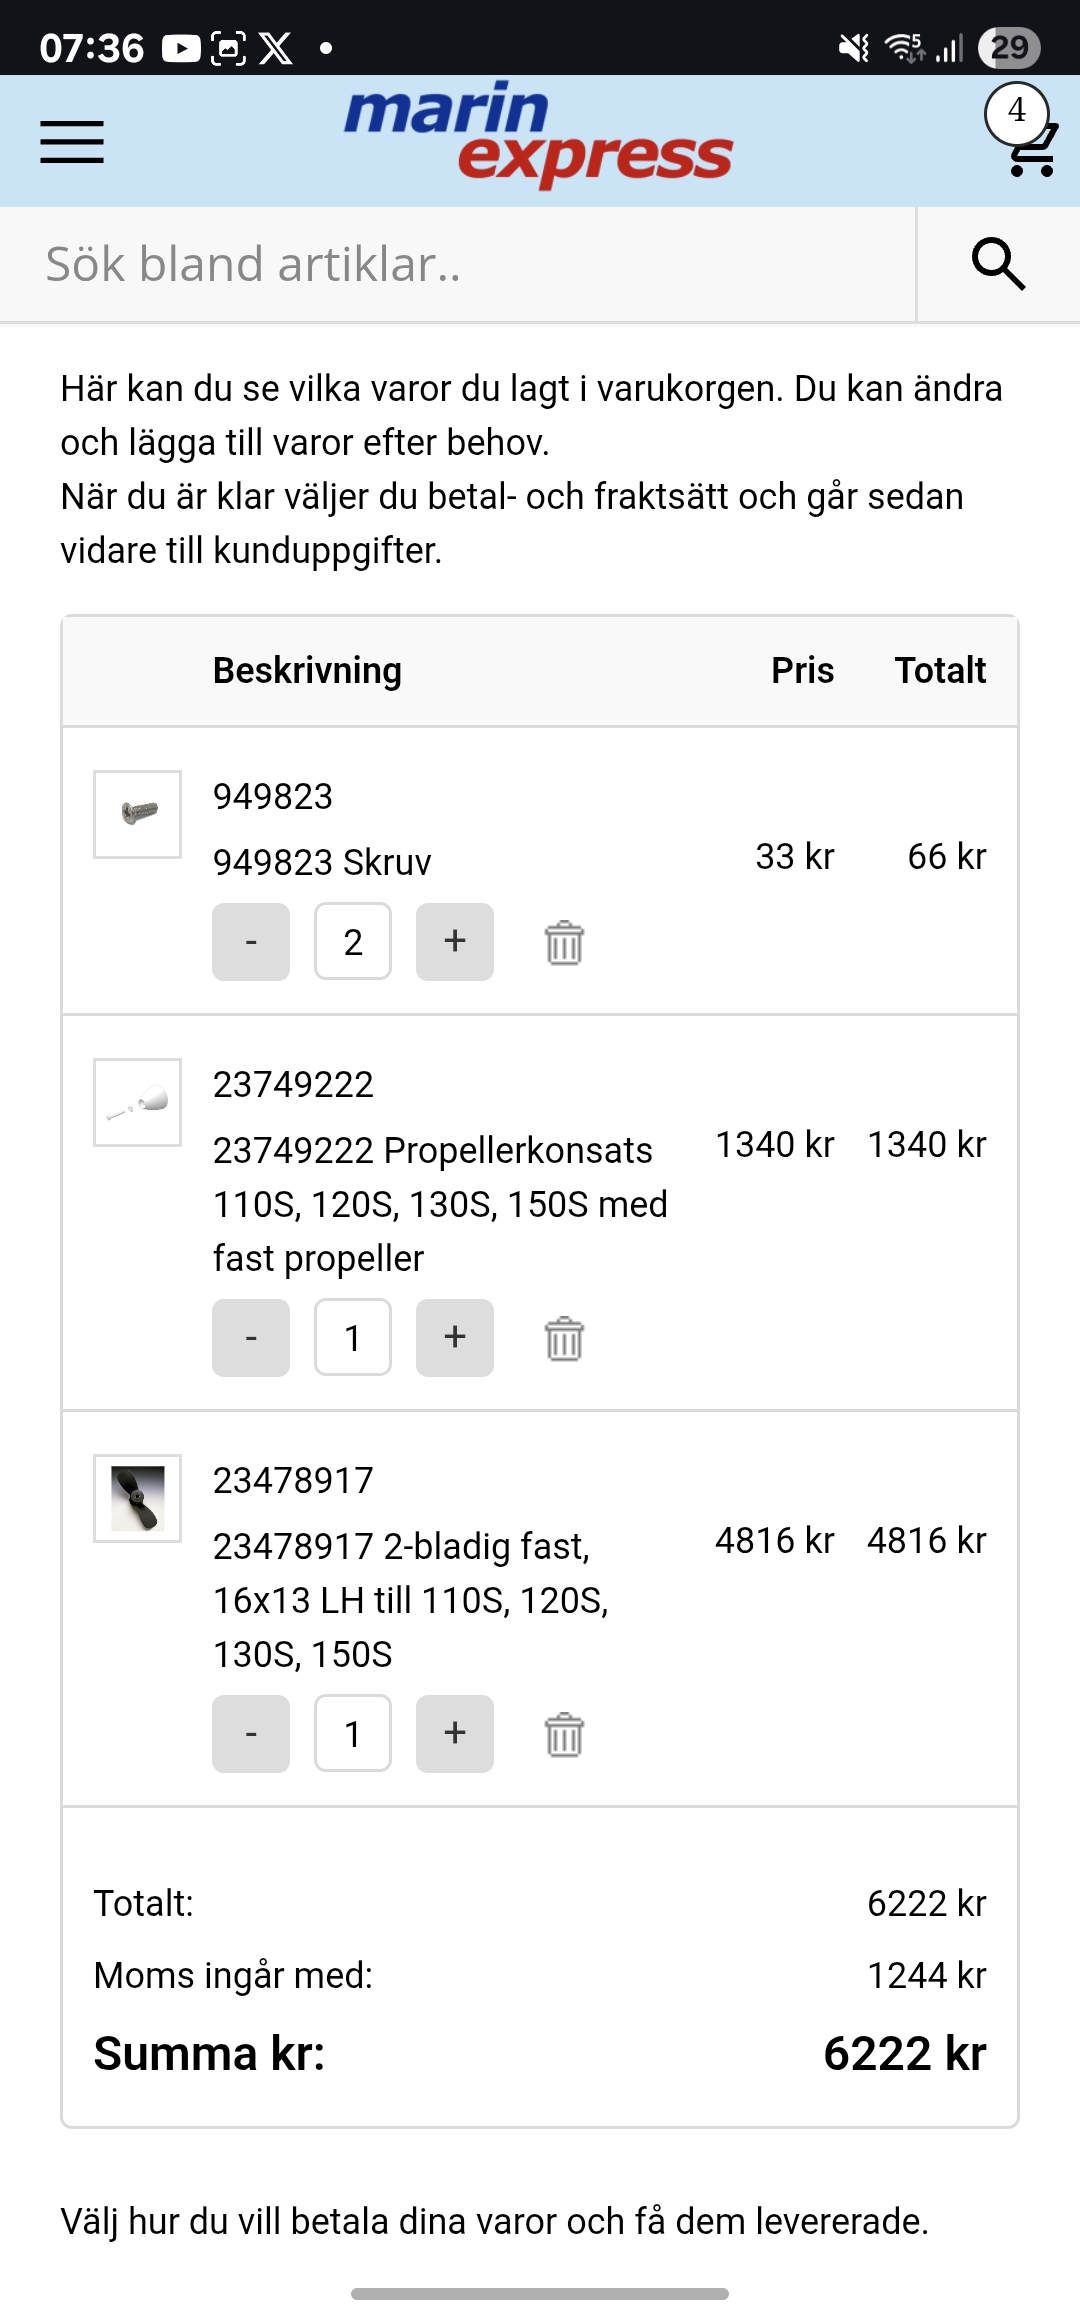Delete the 949823 Skruv item

[564, 942]
